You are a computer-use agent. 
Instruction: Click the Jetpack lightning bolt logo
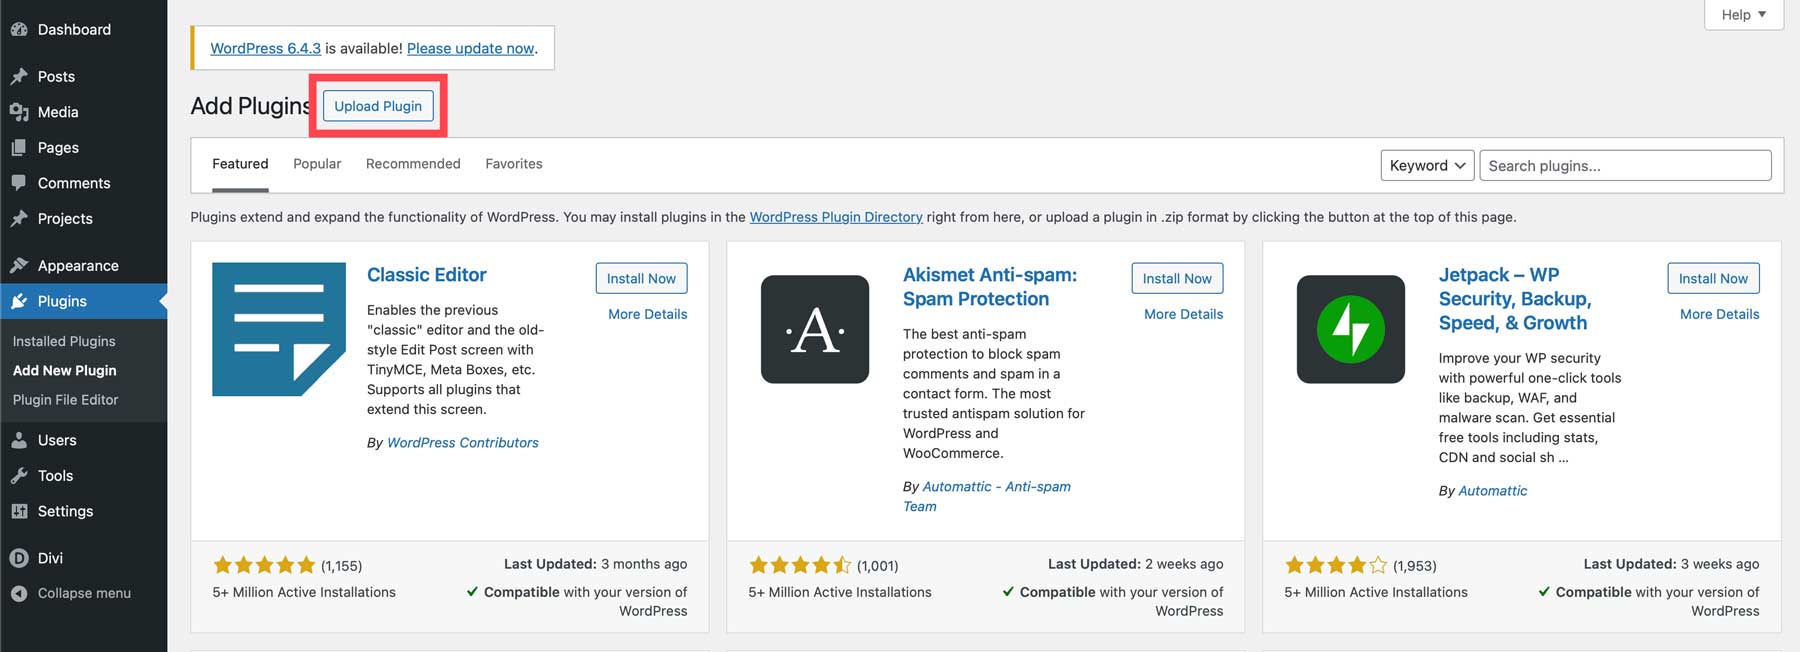click(1351, 329)
